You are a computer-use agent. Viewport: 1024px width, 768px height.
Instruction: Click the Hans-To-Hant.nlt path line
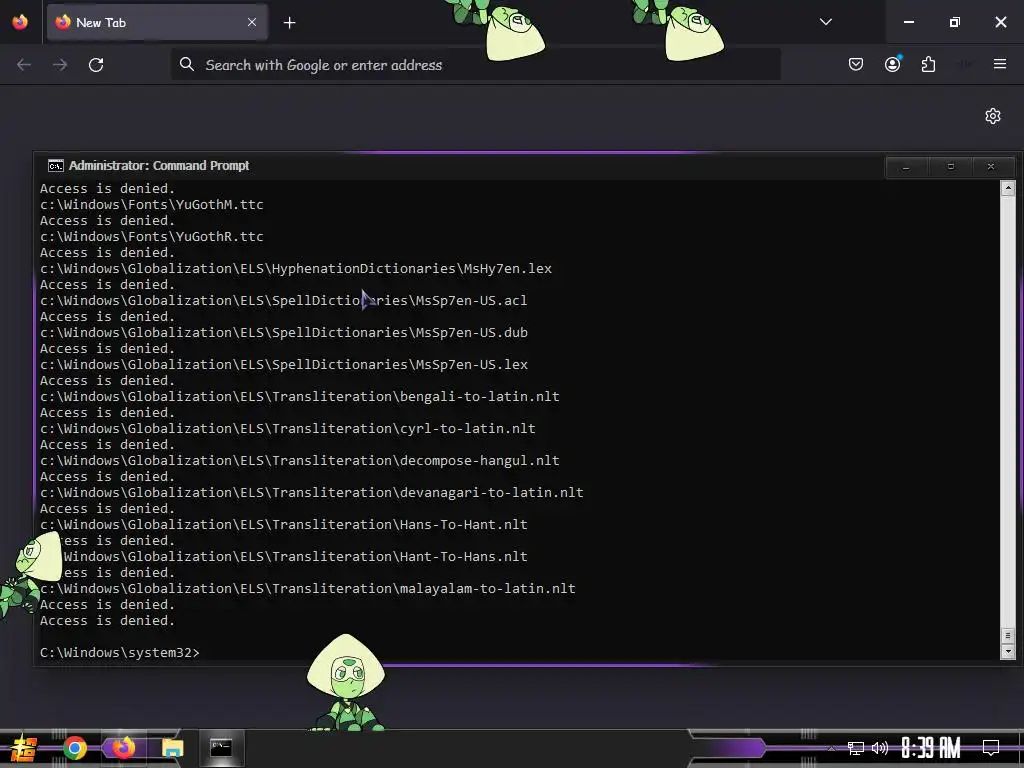(283, 524)
